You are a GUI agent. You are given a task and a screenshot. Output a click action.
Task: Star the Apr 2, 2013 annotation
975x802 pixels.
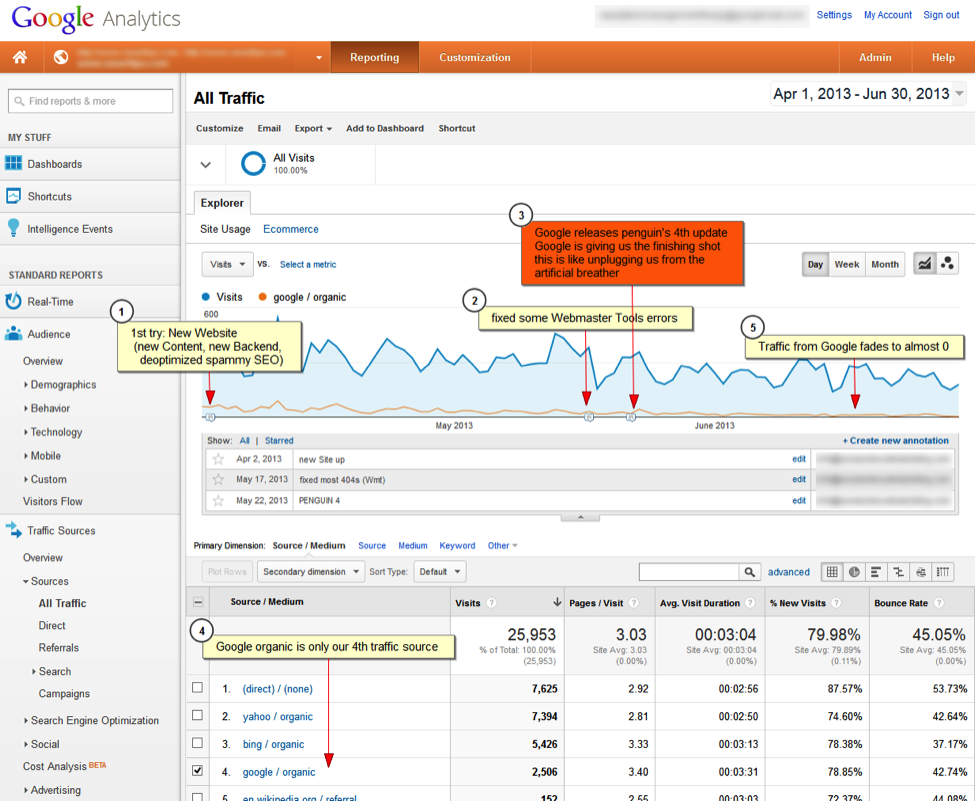pos(218,459)
